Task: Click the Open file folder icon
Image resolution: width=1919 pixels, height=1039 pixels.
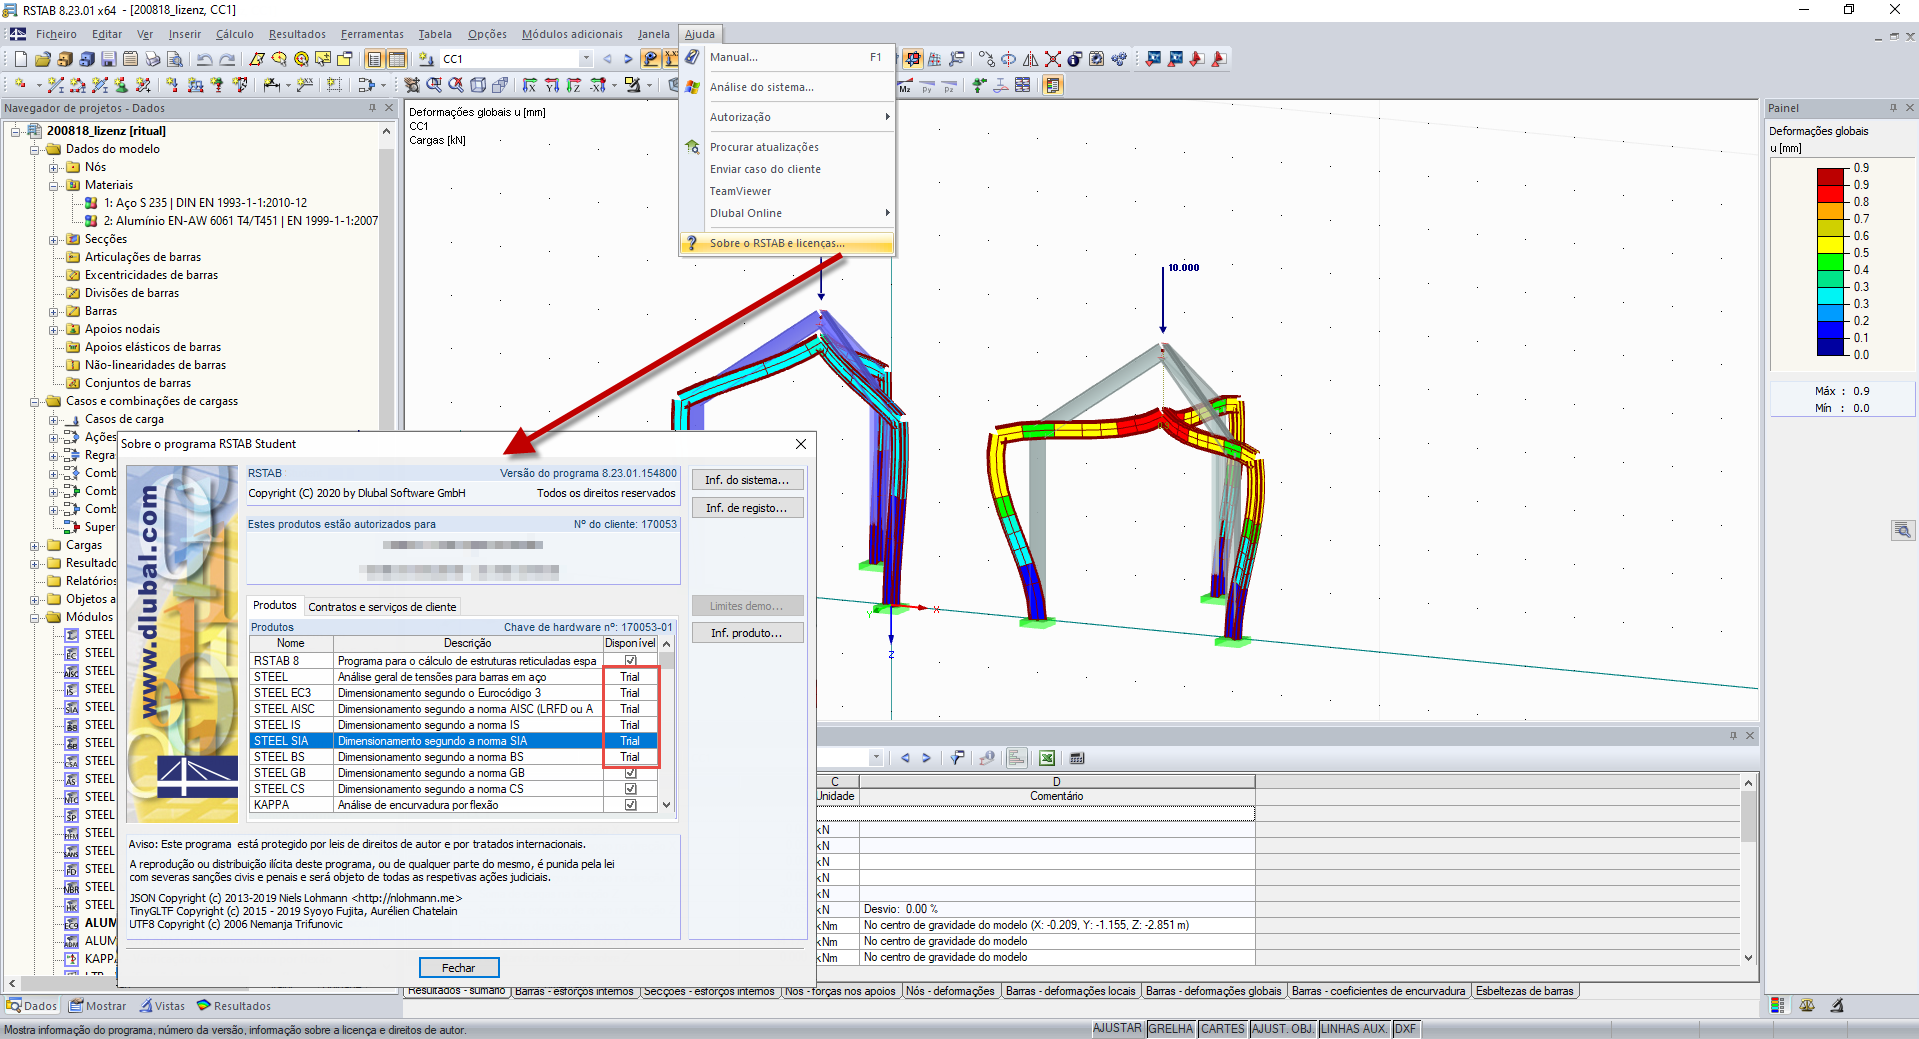Action: tap(42, 59)
